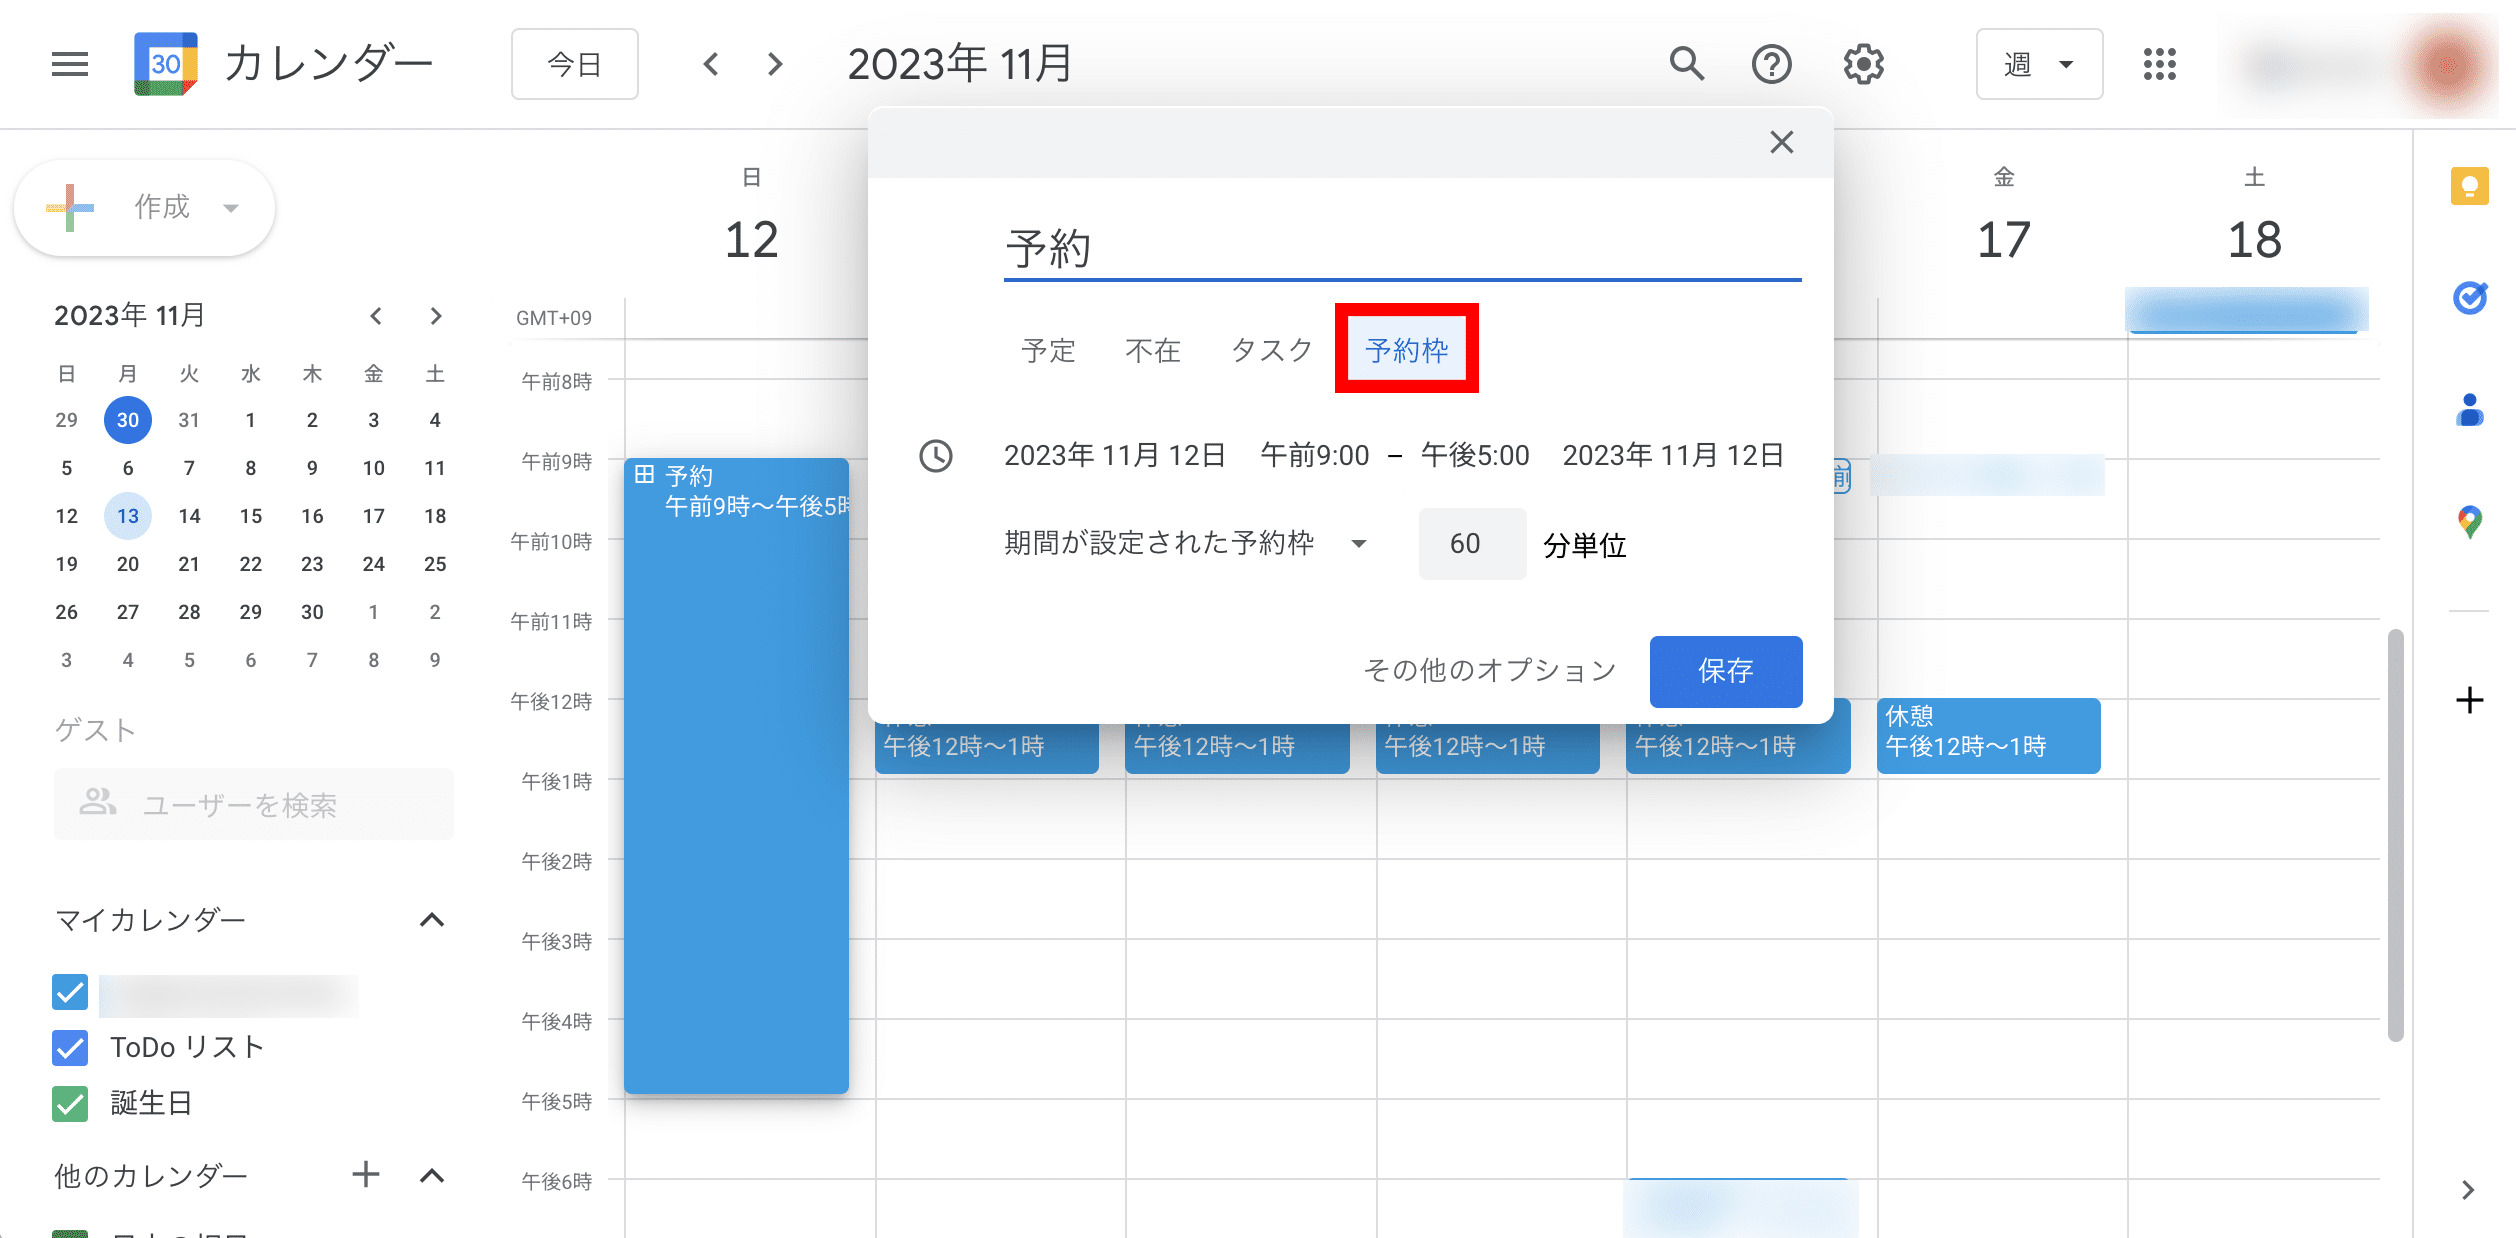Image resolution: width=2516 pixels, height=1238 pixels.
Task: Collapse the マイカレンダー section
Action: (x=431, y=920)
